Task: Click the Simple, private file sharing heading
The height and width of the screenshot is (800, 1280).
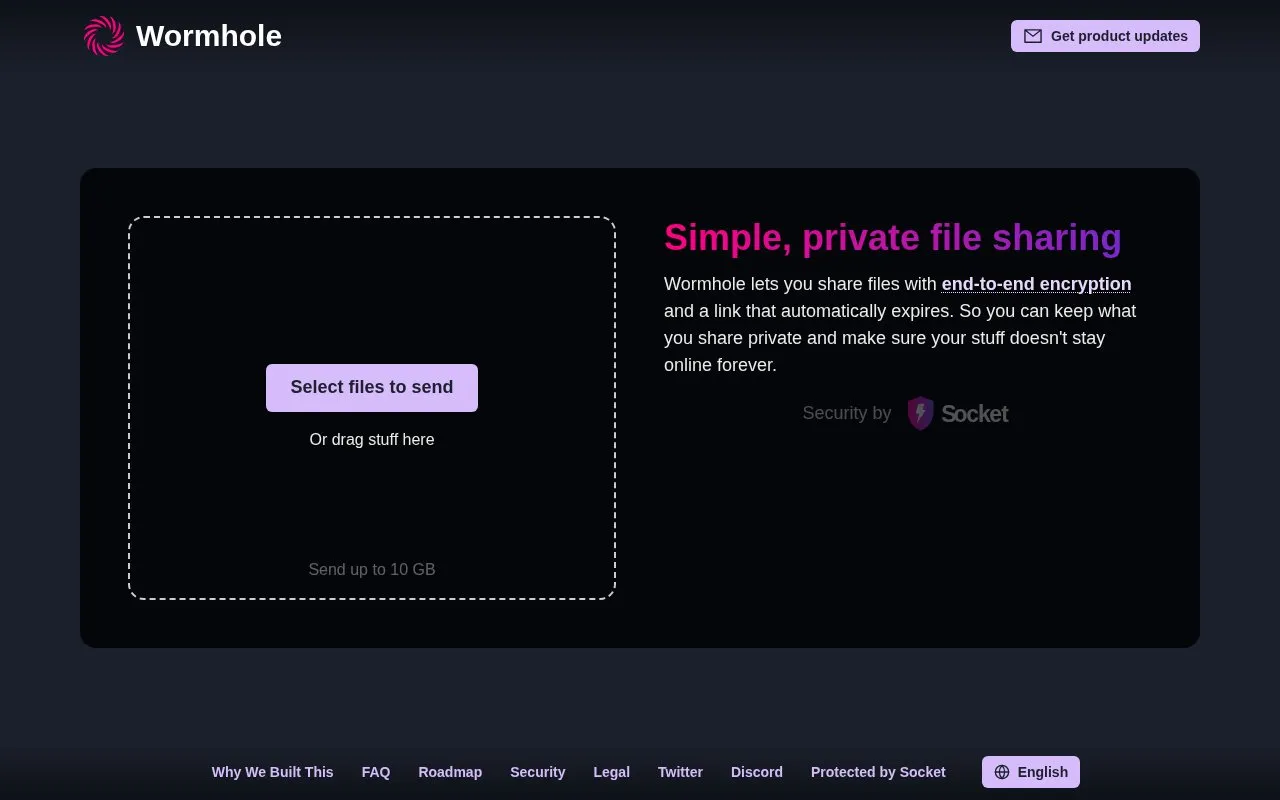Action: coord(893,238)
